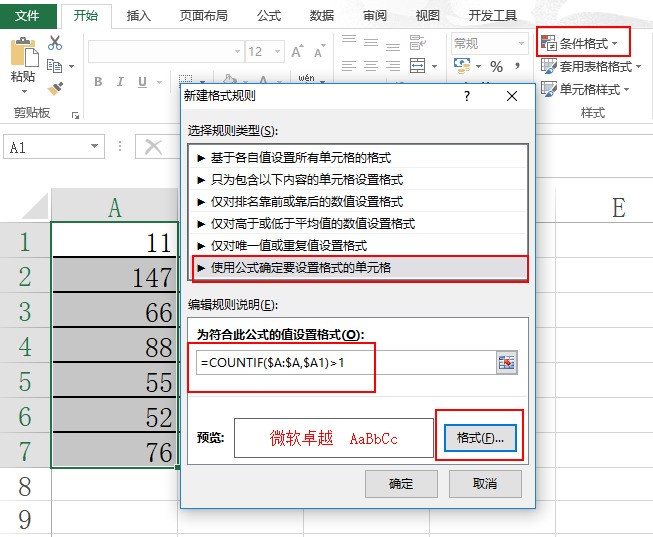Screen dimensions: 653x537
Task: Click the 取消 button
Action: tap(485, 483)
